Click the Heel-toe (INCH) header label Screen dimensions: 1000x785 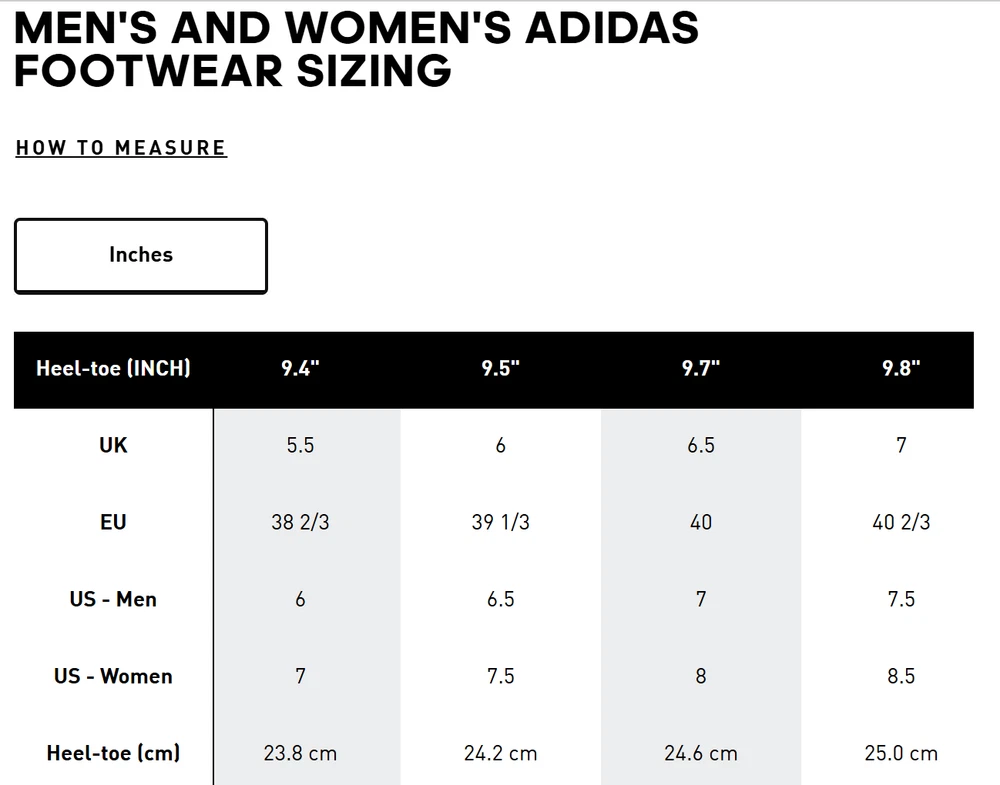coord(113,368)
